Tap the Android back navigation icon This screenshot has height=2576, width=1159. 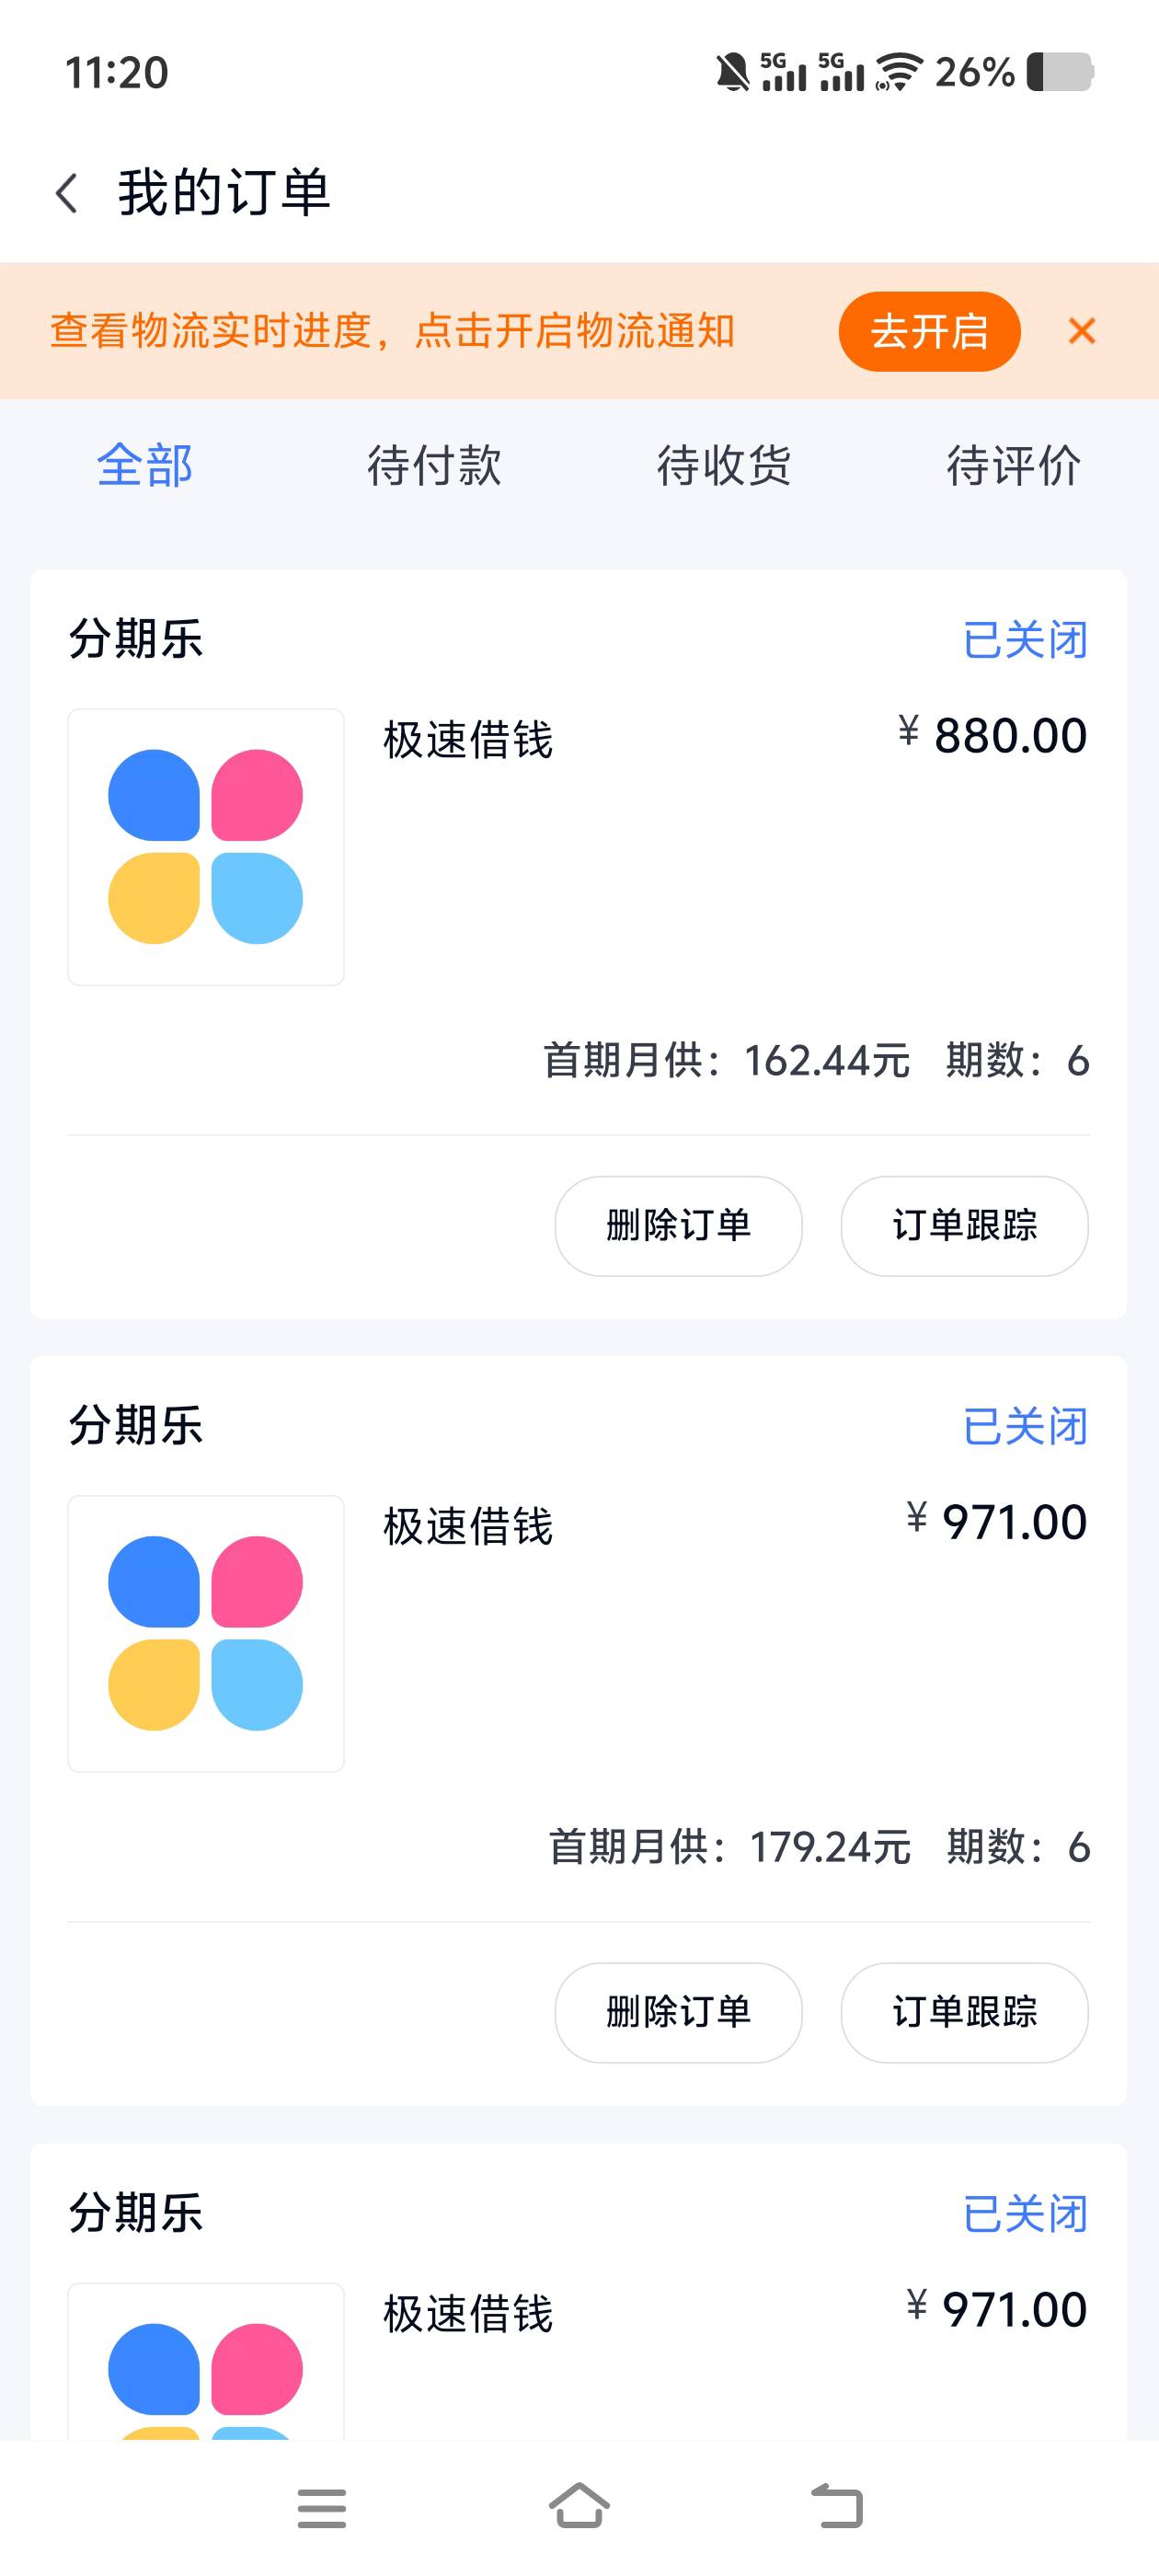tap(837, 2506)
